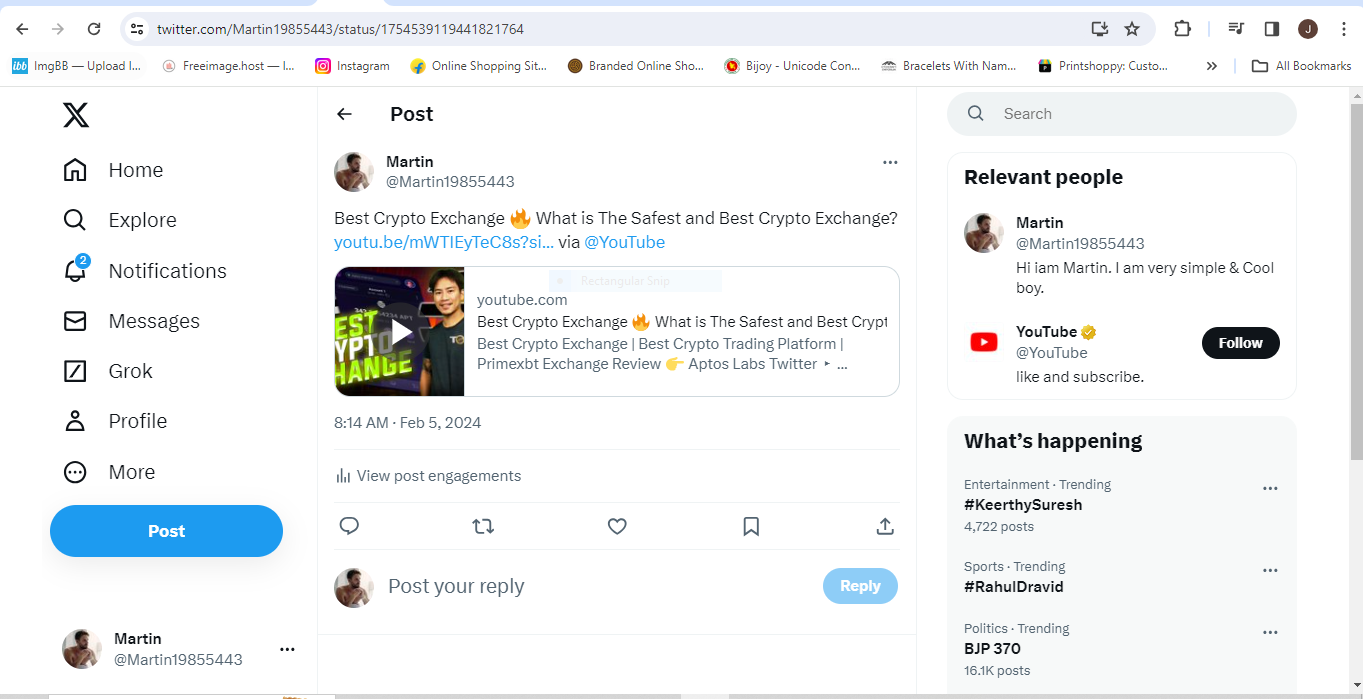This screenshot has height=699, width=1363.
Task: Open account menu dots beside Martin at bottom
Action: click(287, 649)
